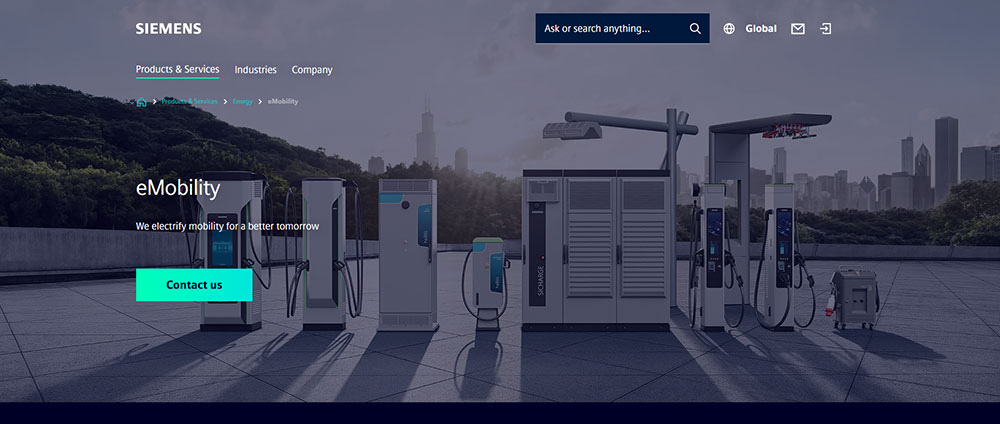Go to Products & Services breadcrumb
Screen dimensions: 1000x424
[x=189, y=101]
